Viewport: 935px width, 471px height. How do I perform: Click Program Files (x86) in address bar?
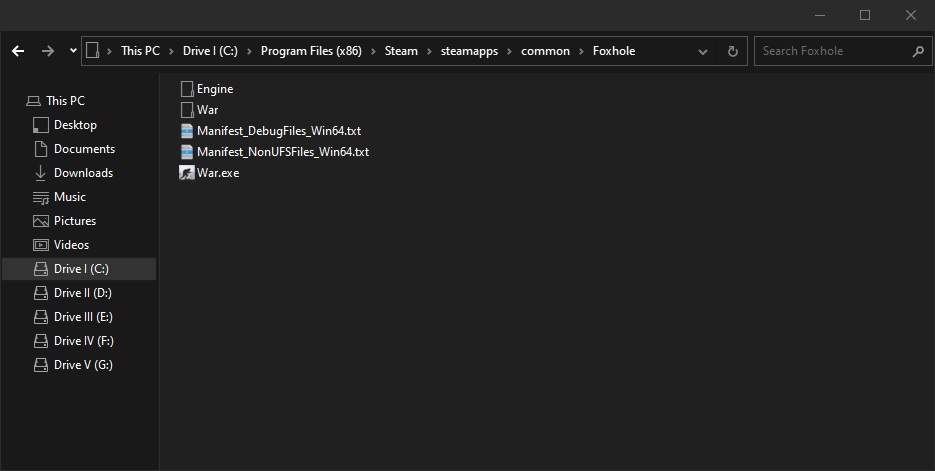pyautogui.click(x=311, y=51)
